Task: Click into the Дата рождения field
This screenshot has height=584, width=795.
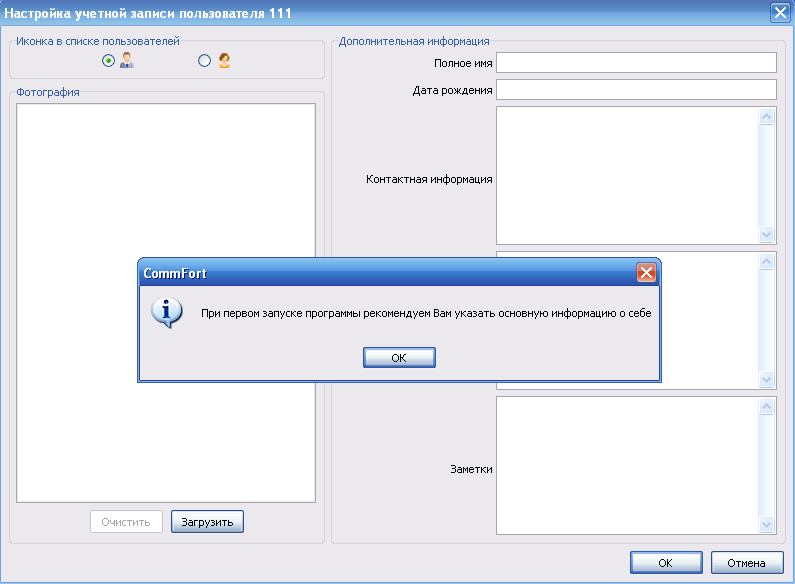Action: coord(636,90)
